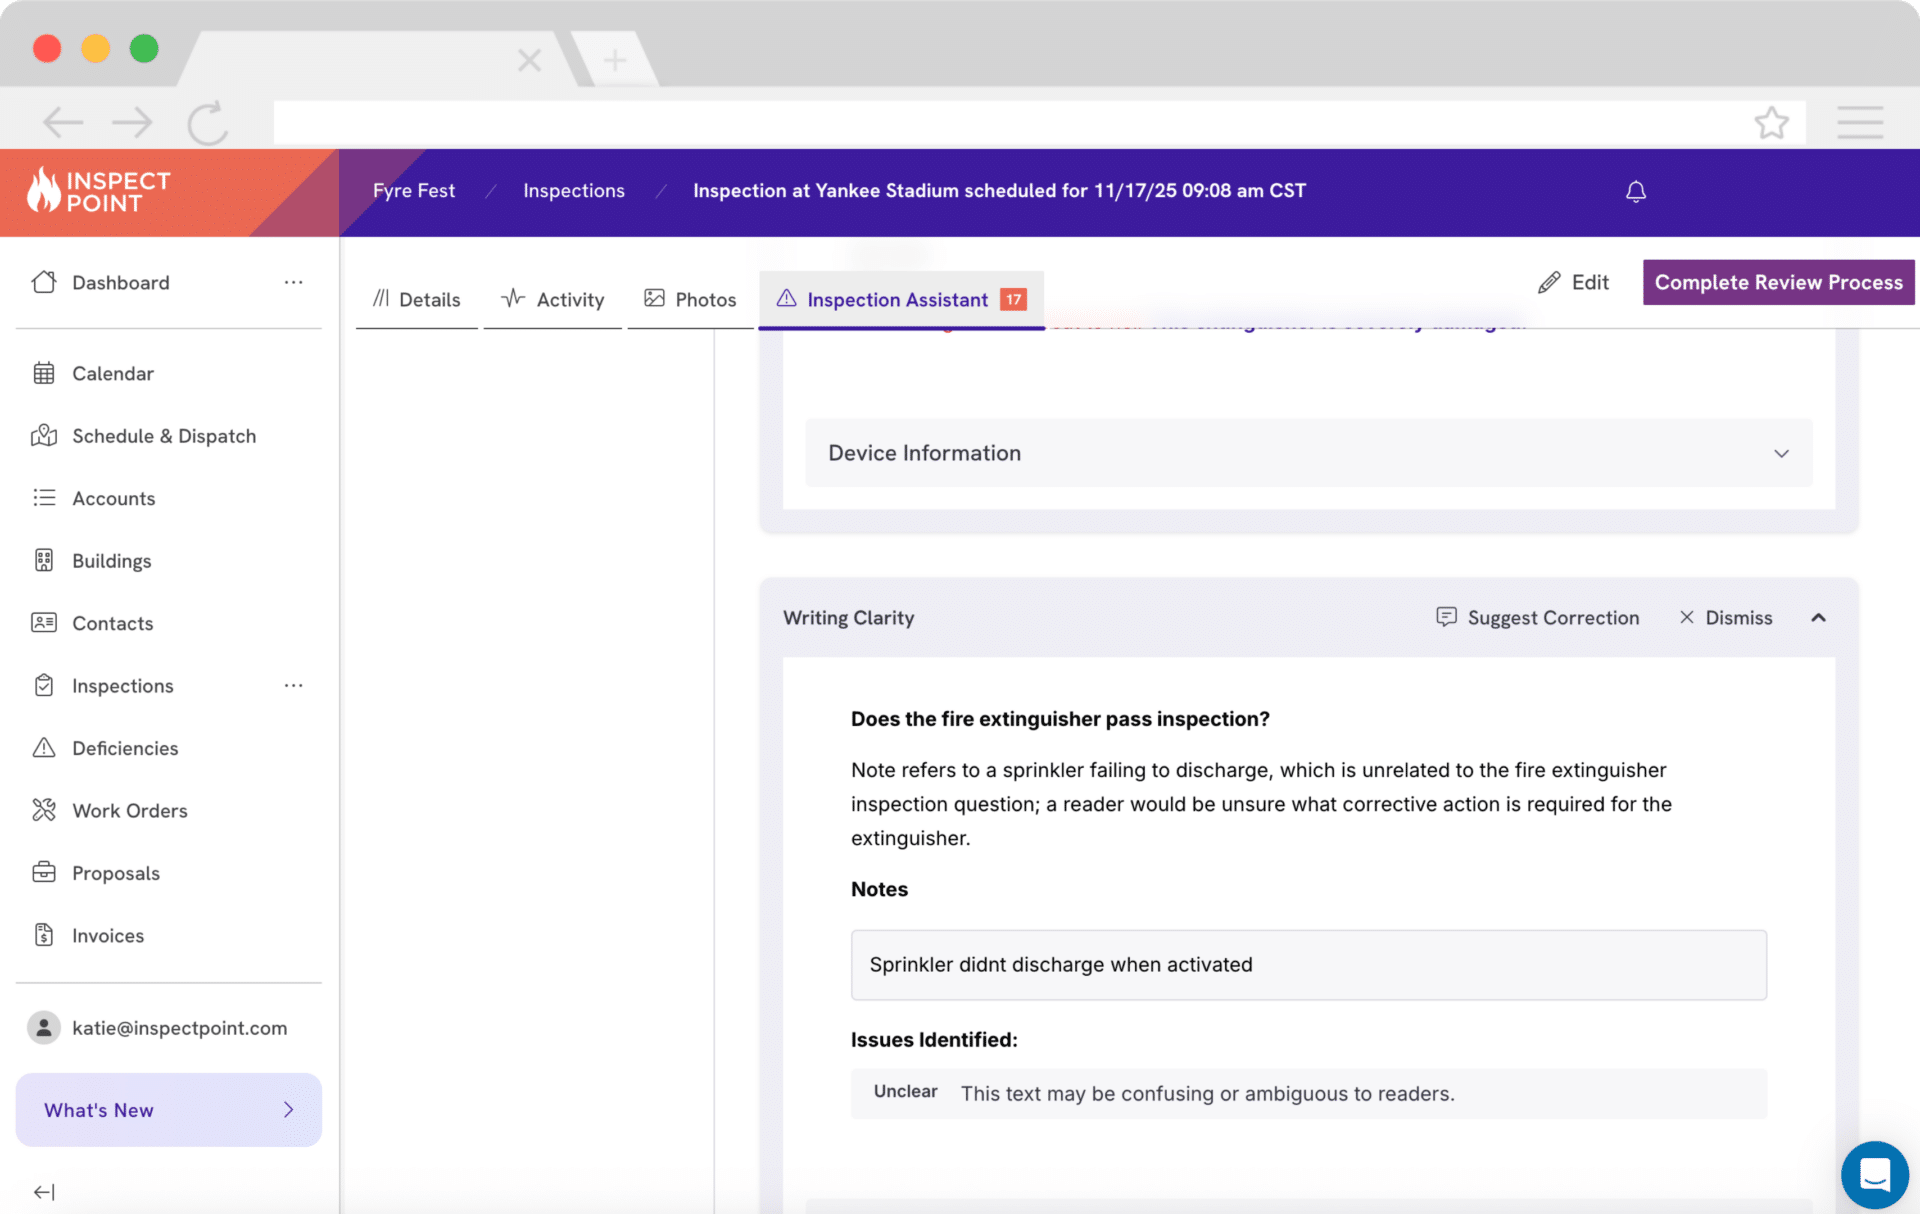Click the Yankee Stadium inspection title
Screen dimensions: 1920x1214
1000,191
